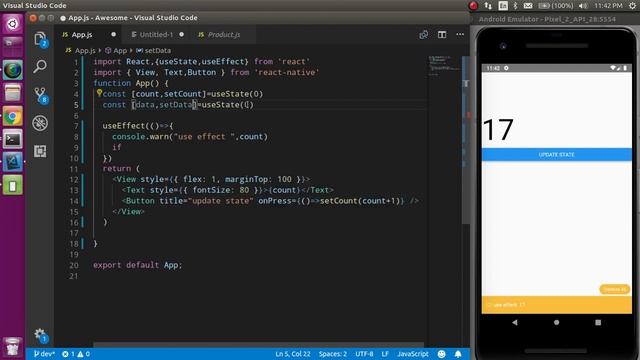Click the large number 17 in the emulator
Image resolution: width=640 pixels, height=360 pixels.
tap(498, 130)
